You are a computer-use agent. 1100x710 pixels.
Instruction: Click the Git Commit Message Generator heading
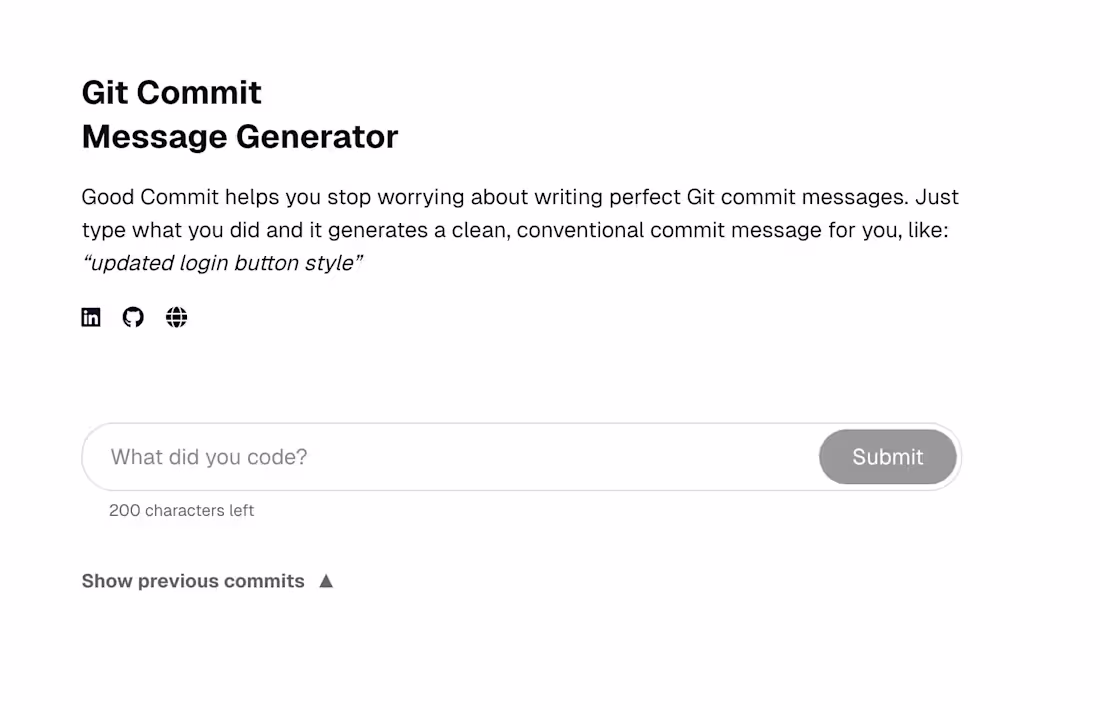tap(240, 114)
